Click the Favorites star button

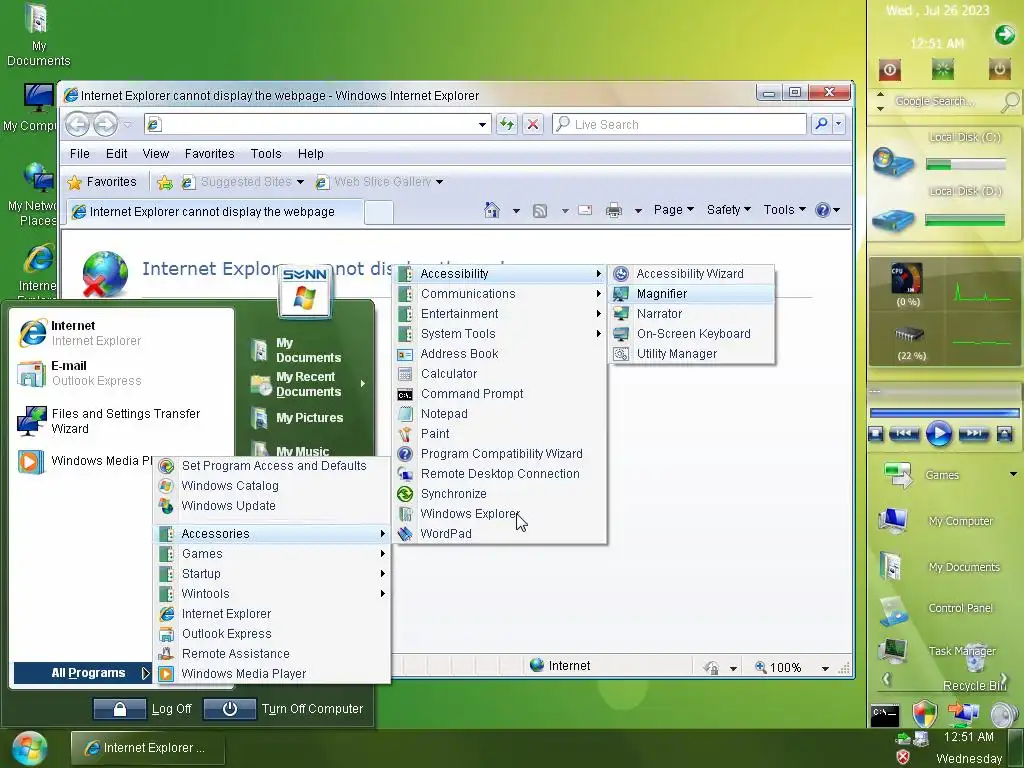[x=103, y=182]
